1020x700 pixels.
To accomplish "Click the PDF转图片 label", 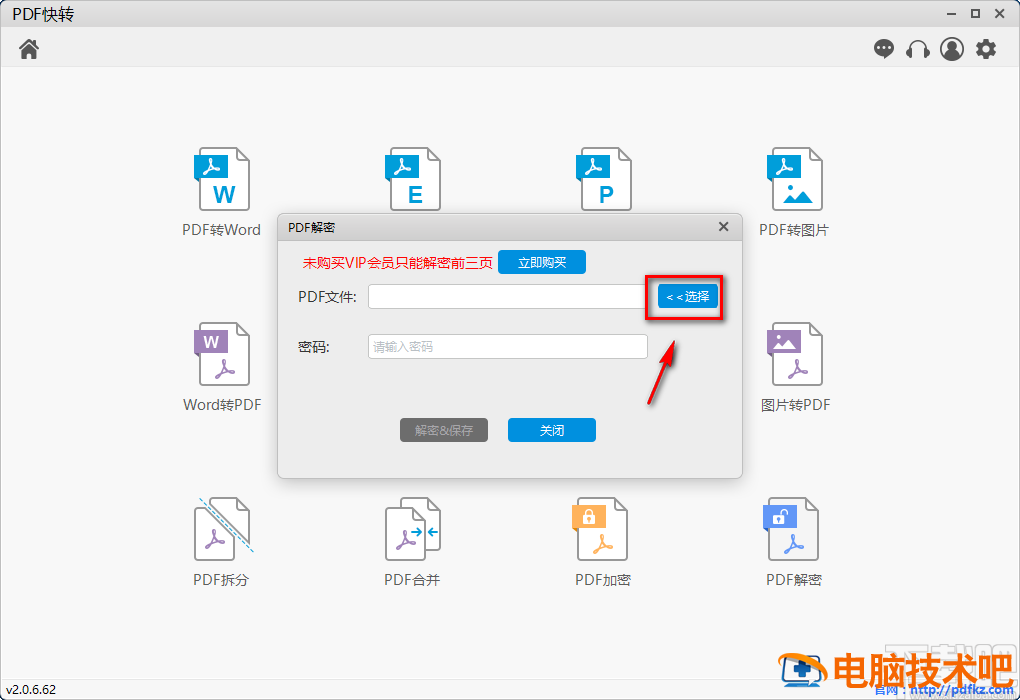I will pos(794,230).
